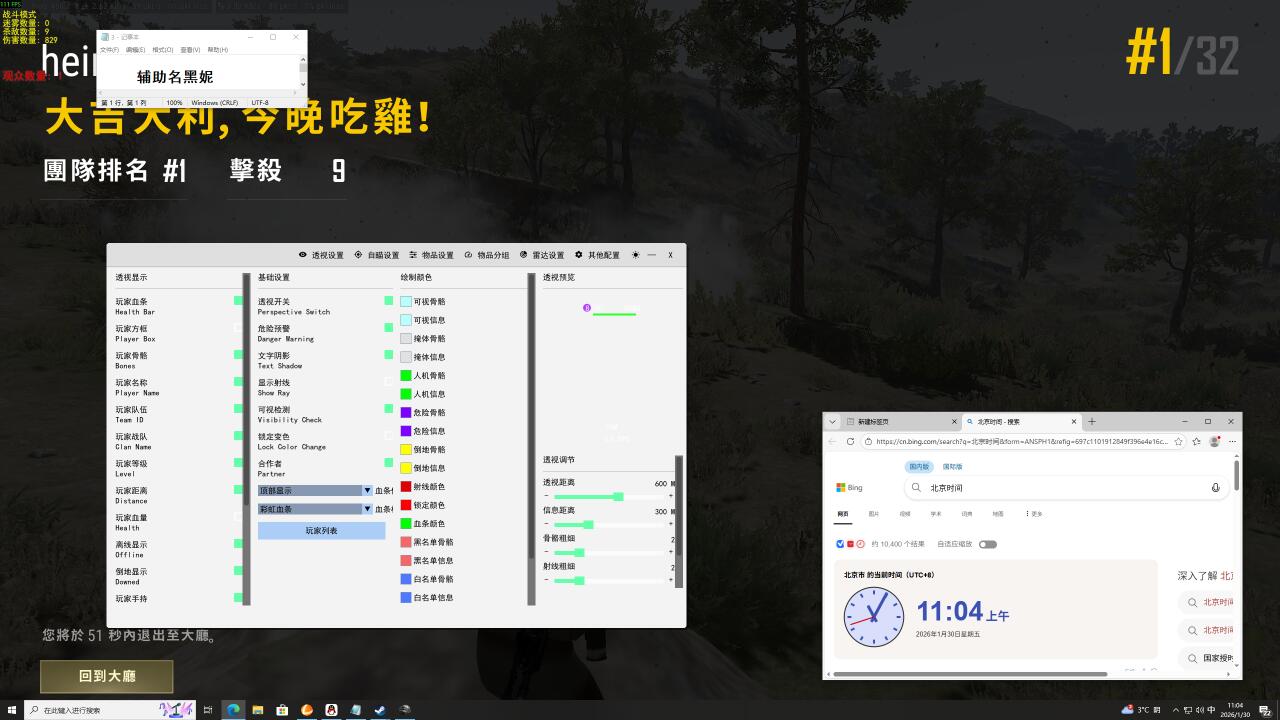Click the 回到大廳 button

tap(107, 676)
